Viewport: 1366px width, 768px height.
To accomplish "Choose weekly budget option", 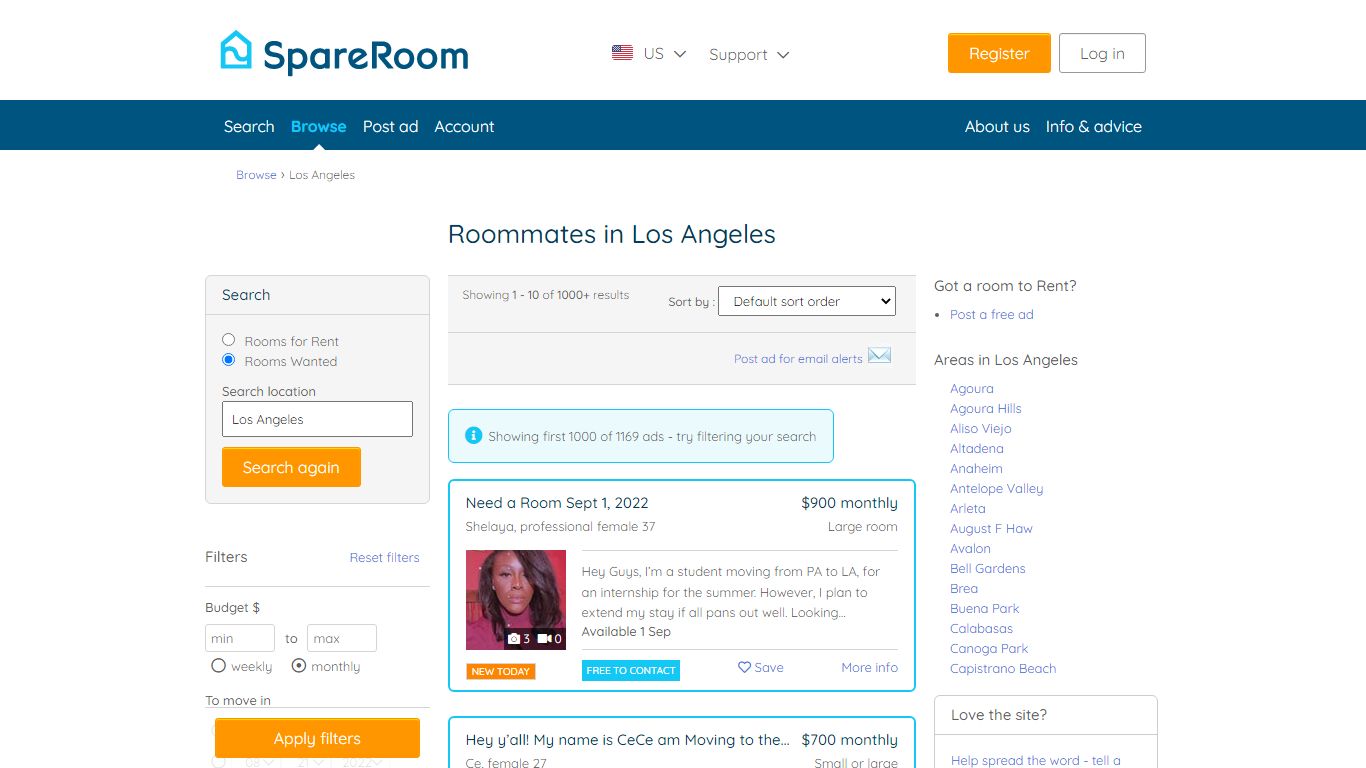I will pyautogui.click(x=218, y=665).
